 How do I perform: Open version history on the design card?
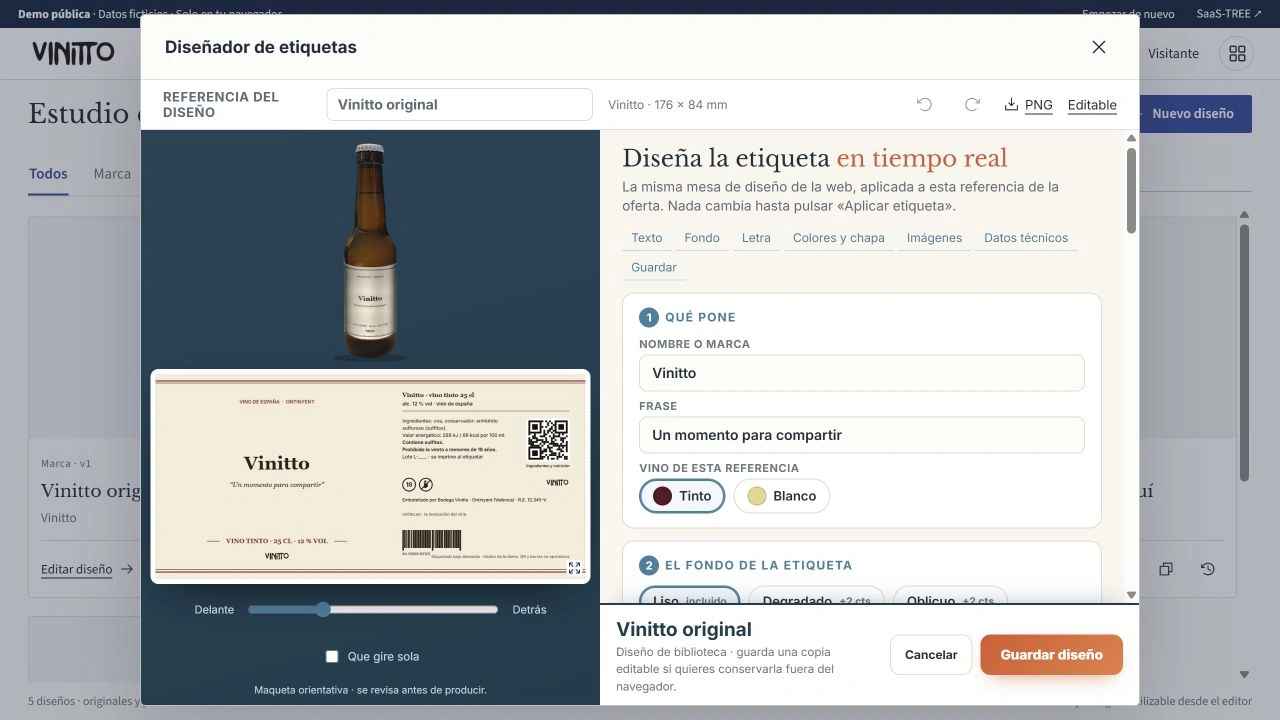pos(1208,569)
